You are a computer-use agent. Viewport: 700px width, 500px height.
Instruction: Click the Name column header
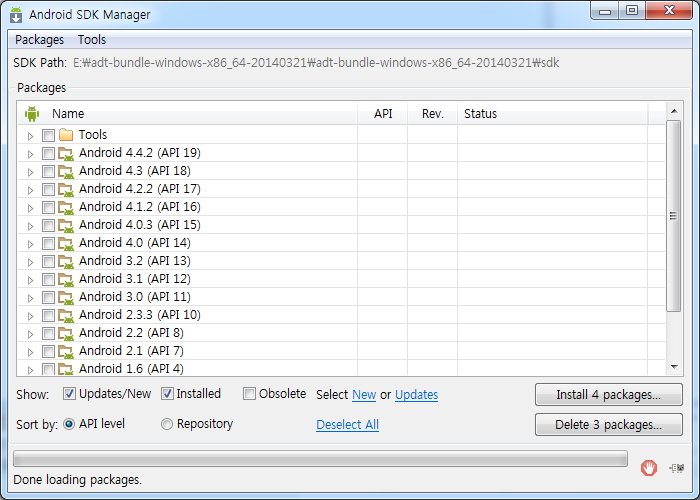coord(188,113)
